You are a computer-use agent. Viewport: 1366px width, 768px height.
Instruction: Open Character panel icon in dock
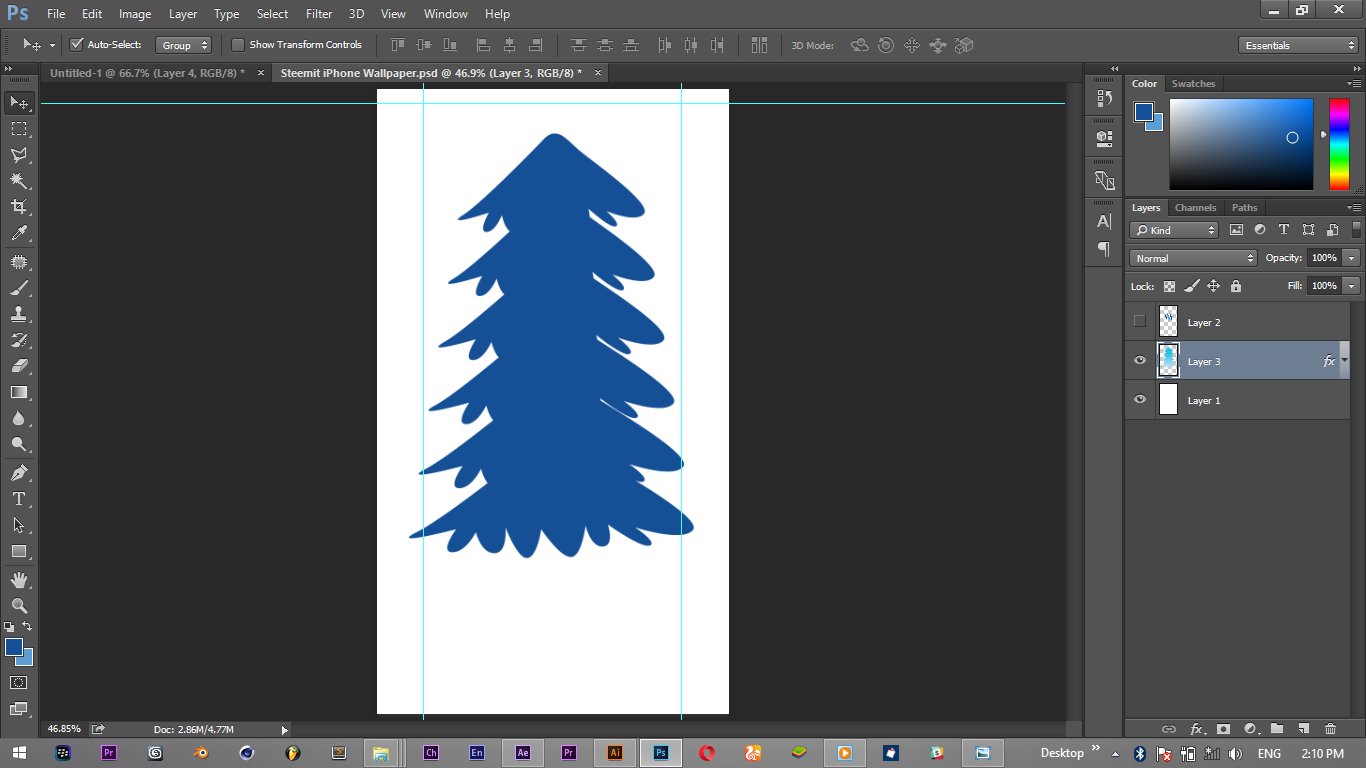[x=1104, y=222]
